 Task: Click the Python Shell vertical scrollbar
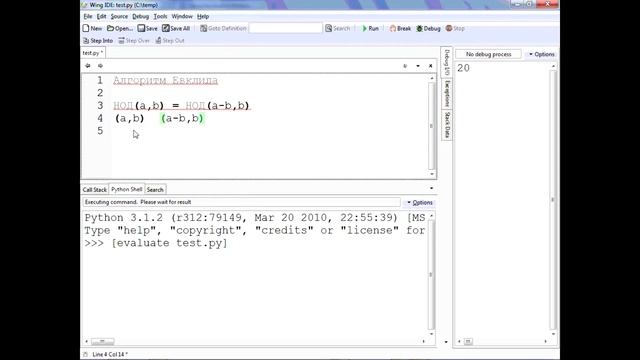(431, 274)
